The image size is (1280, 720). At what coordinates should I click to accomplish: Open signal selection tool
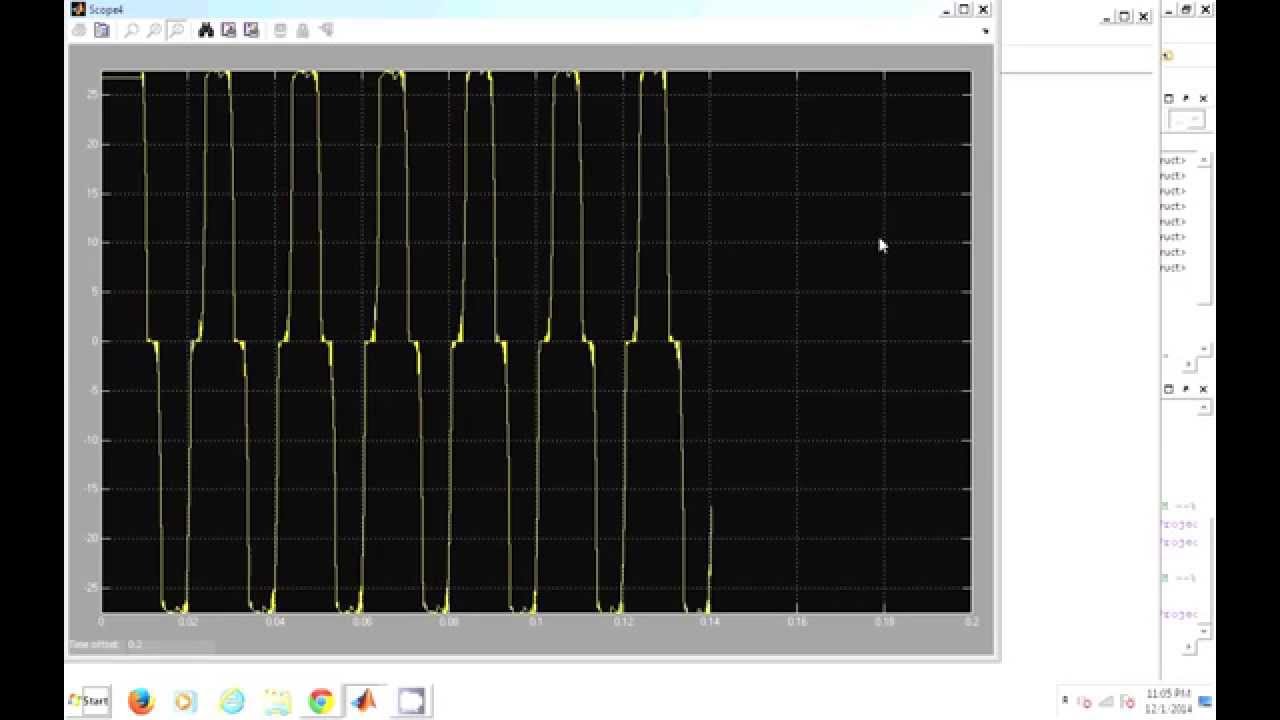point(326,31)
